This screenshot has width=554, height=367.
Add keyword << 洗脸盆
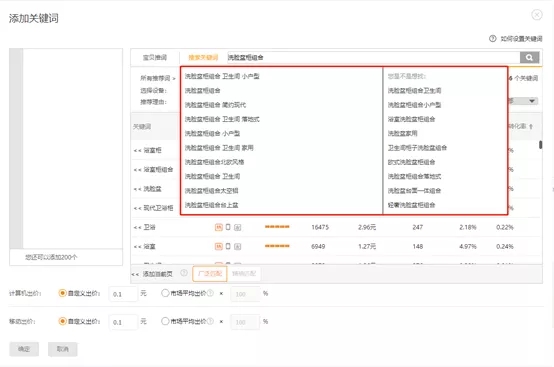[x=148, y=189]
